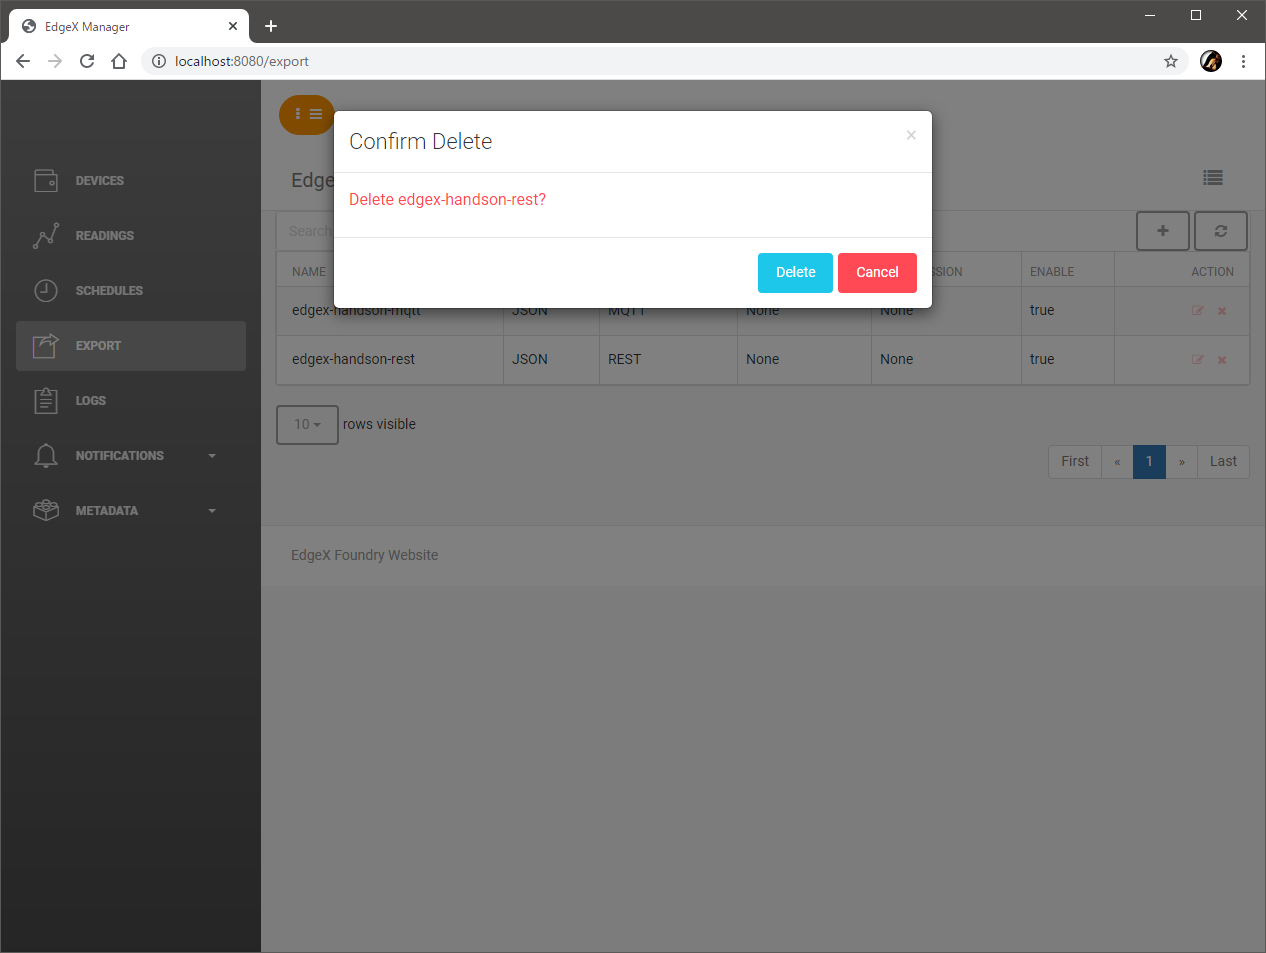Bookmark this page with the star icon
1266x953 pixels.
coord(1171,61)
